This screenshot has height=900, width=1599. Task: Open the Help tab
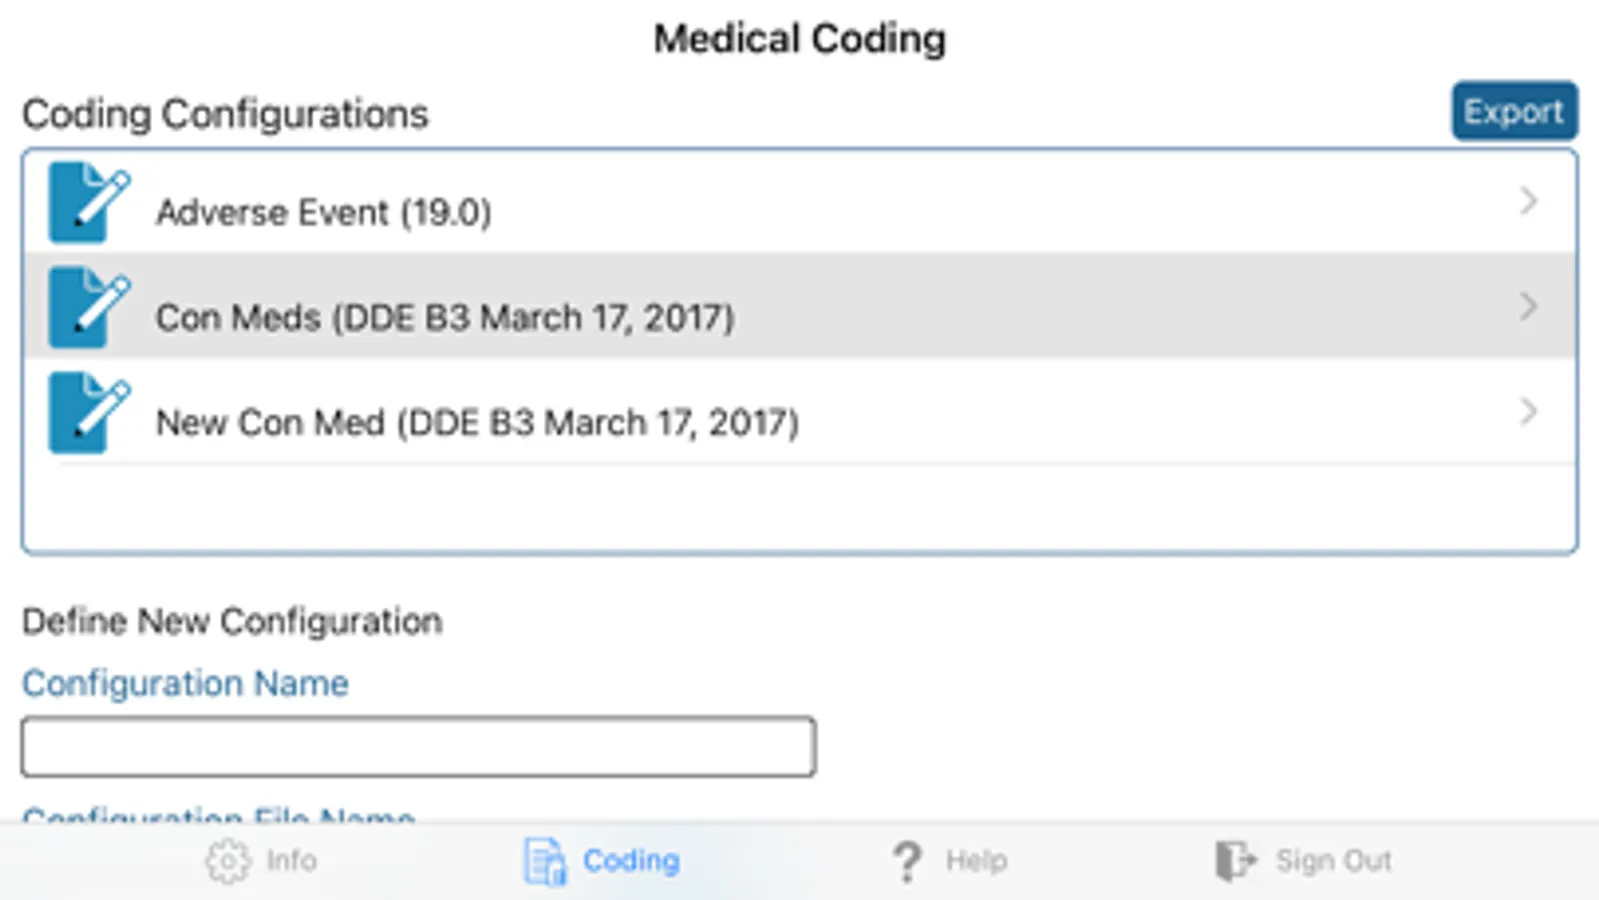976,861
